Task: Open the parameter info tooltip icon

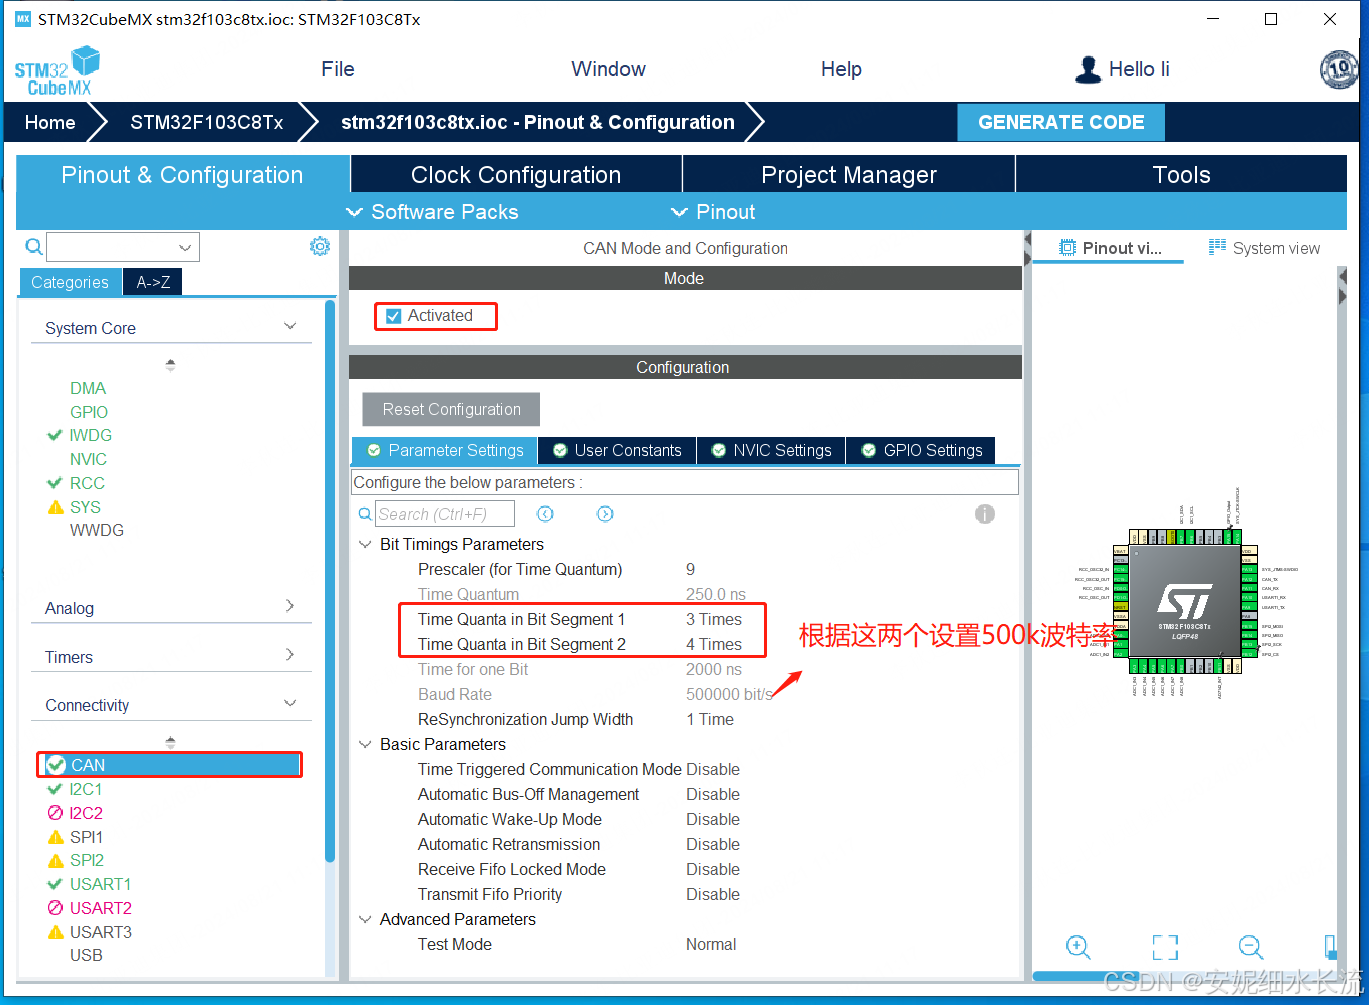Action: (984, 513)
